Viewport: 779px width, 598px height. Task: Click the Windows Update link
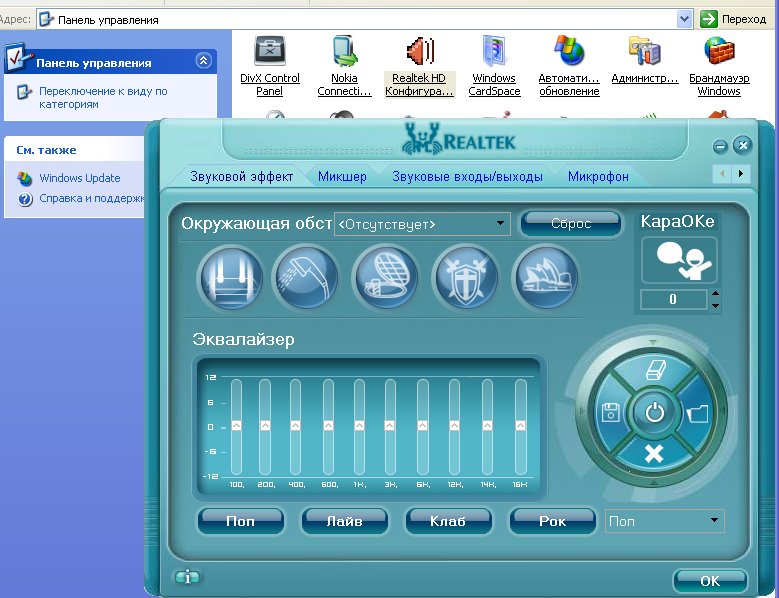tap(79, 178)
